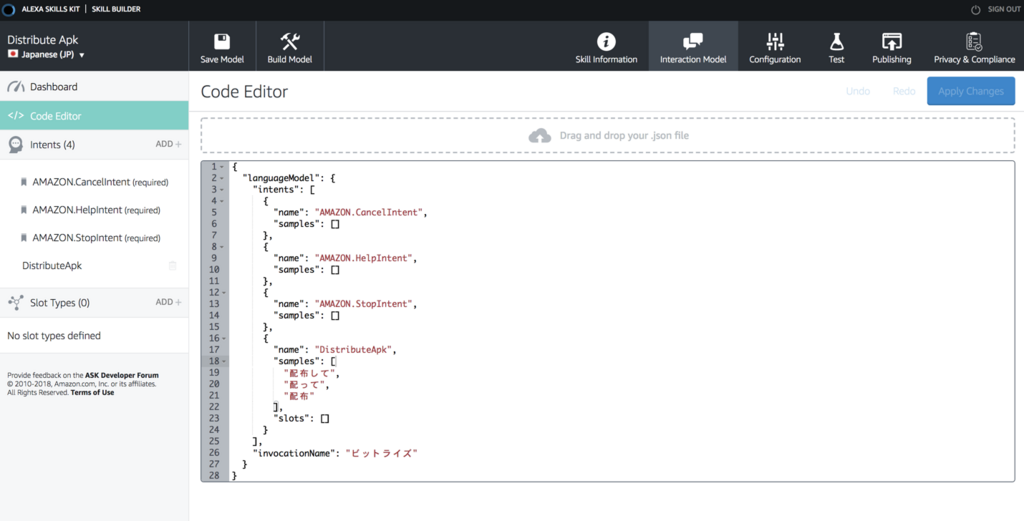Image resolution: width=1024 pixels, height=521 pixels.
Task: Collapse the samples fold on line 18
Action: click(222, 361)
